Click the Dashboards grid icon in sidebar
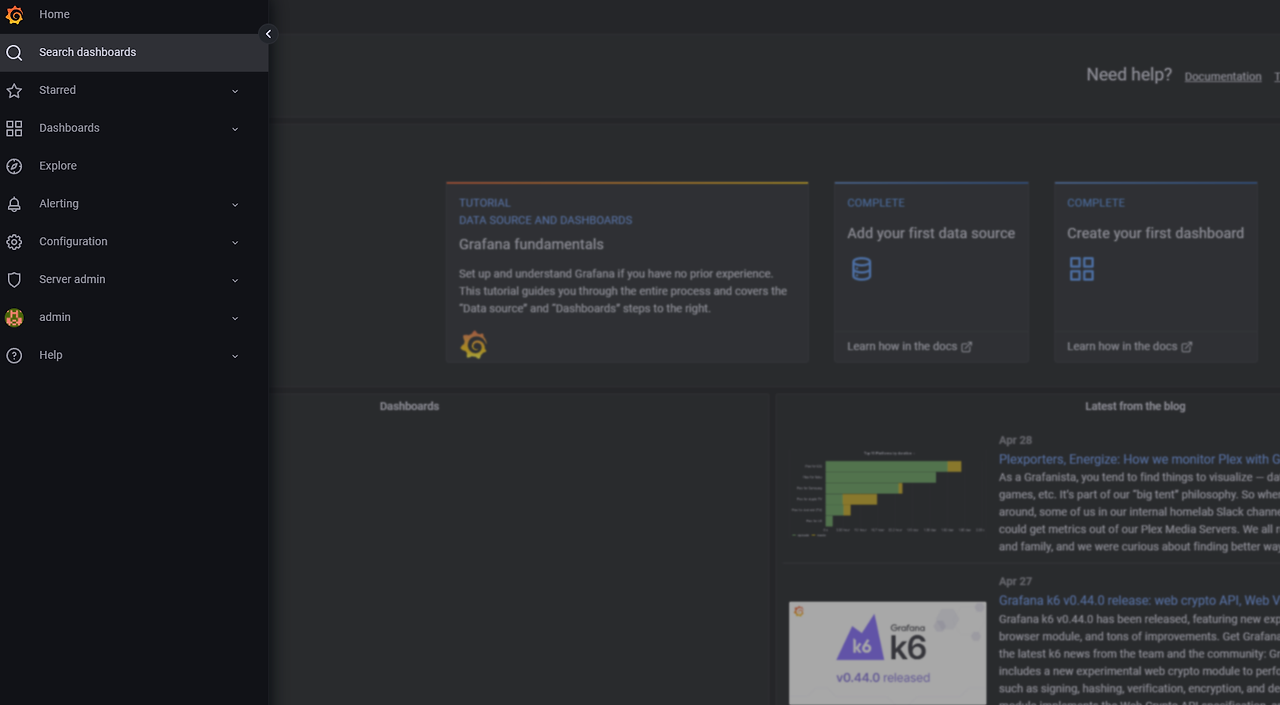Image resolution: width=1280 pixels, height=705 pixels. pos(14,128)
